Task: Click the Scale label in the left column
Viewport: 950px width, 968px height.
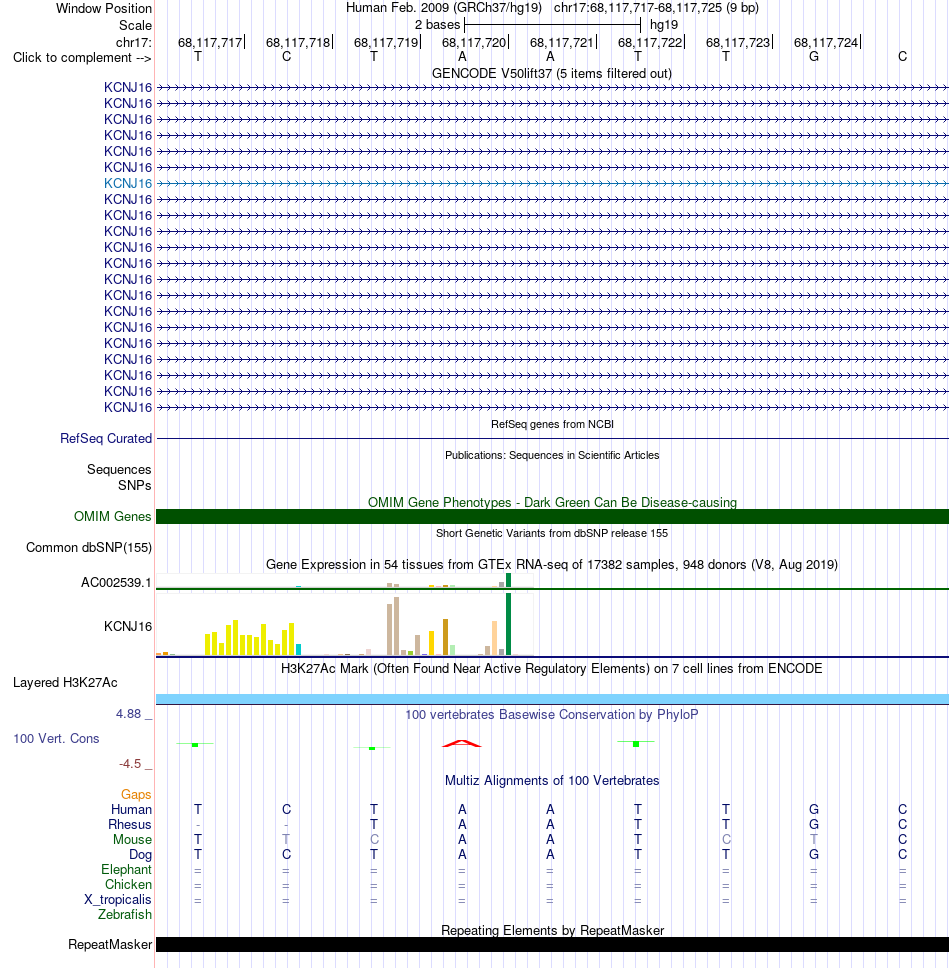Action: tap(135, 25)
